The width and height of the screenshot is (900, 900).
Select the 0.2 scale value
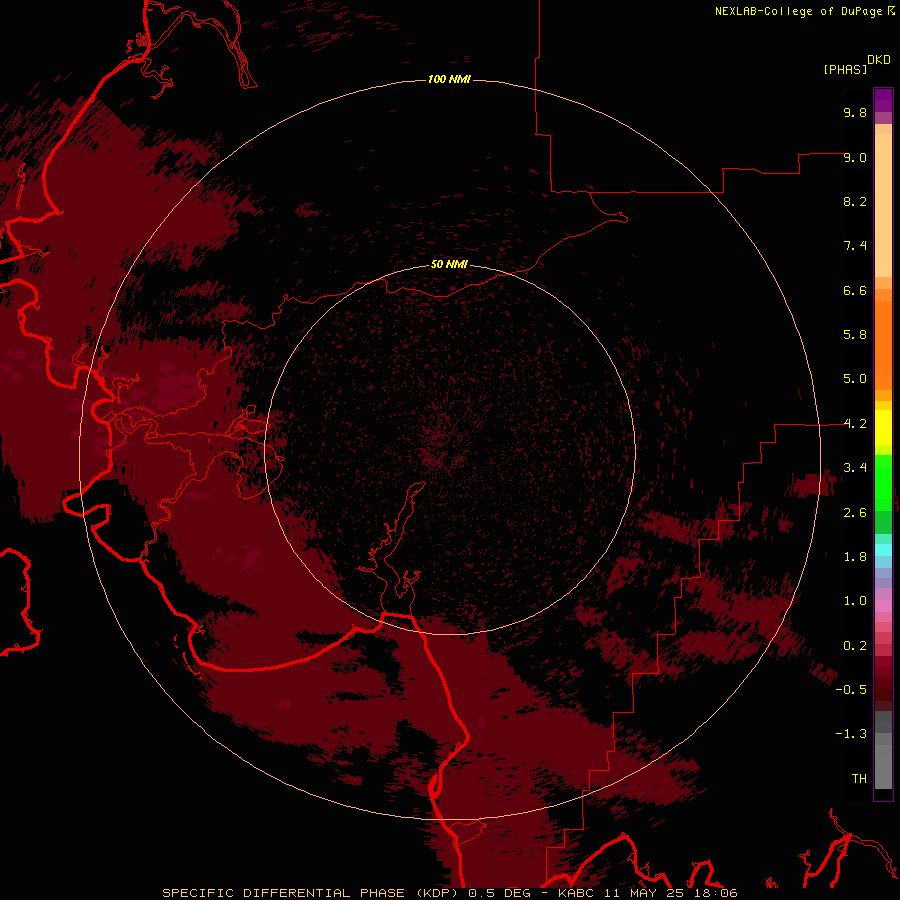point(855,646)
